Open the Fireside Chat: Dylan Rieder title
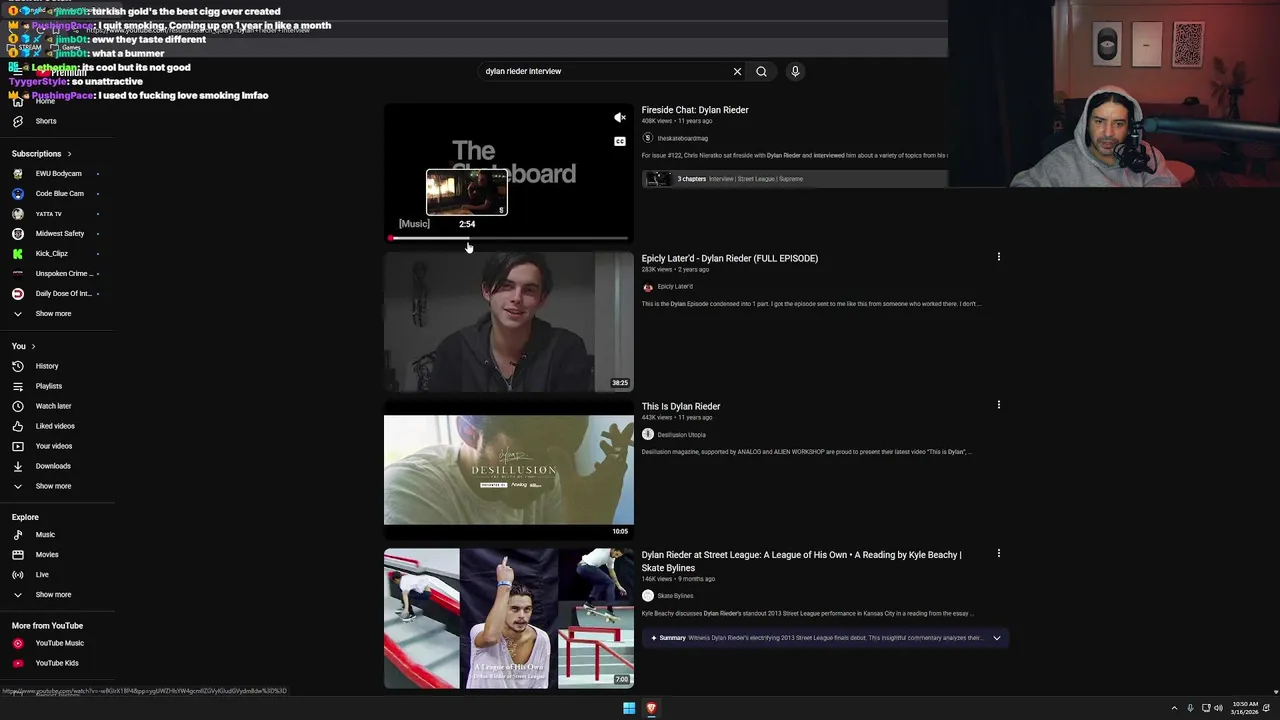Image resolution: width=1280 pixels, height=720 pixels. (695, 110)
